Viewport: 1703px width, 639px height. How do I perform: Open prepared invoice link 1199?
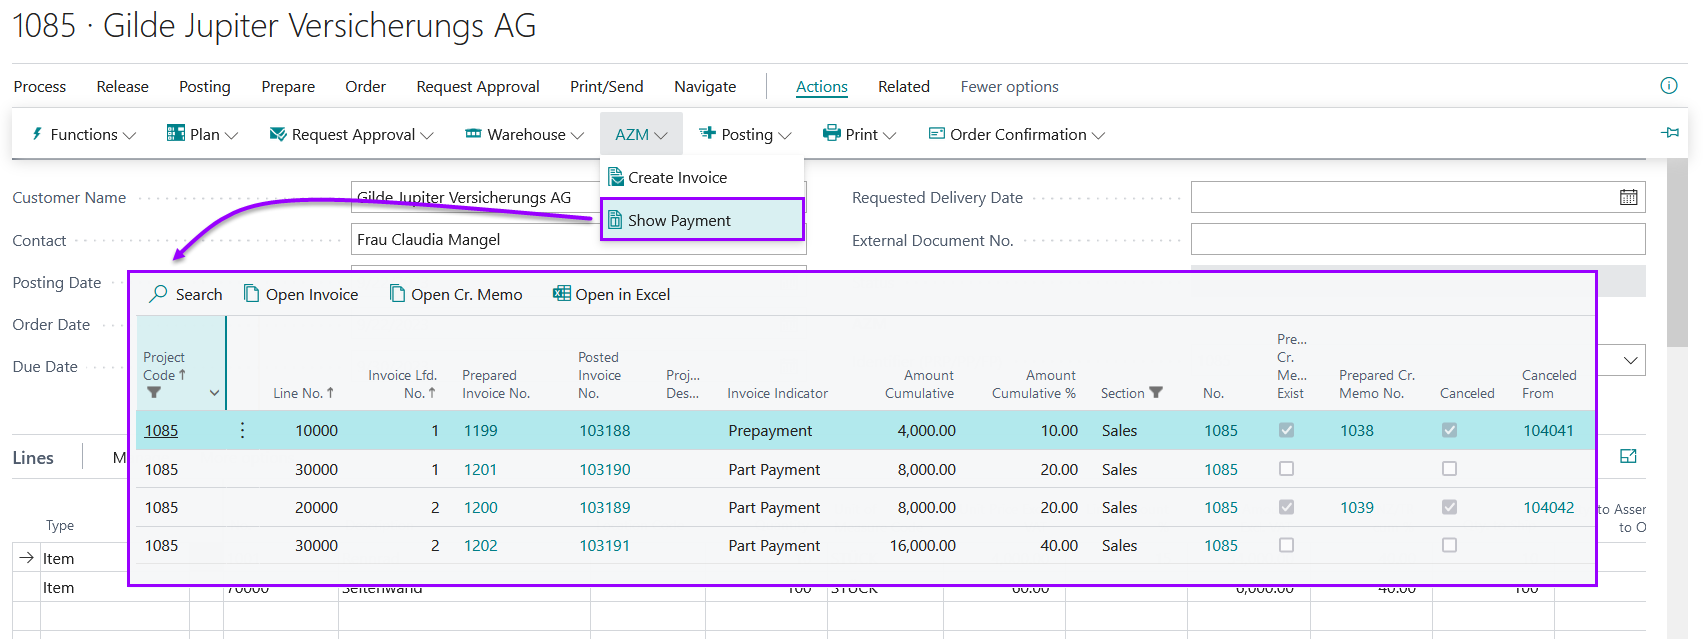480,431
